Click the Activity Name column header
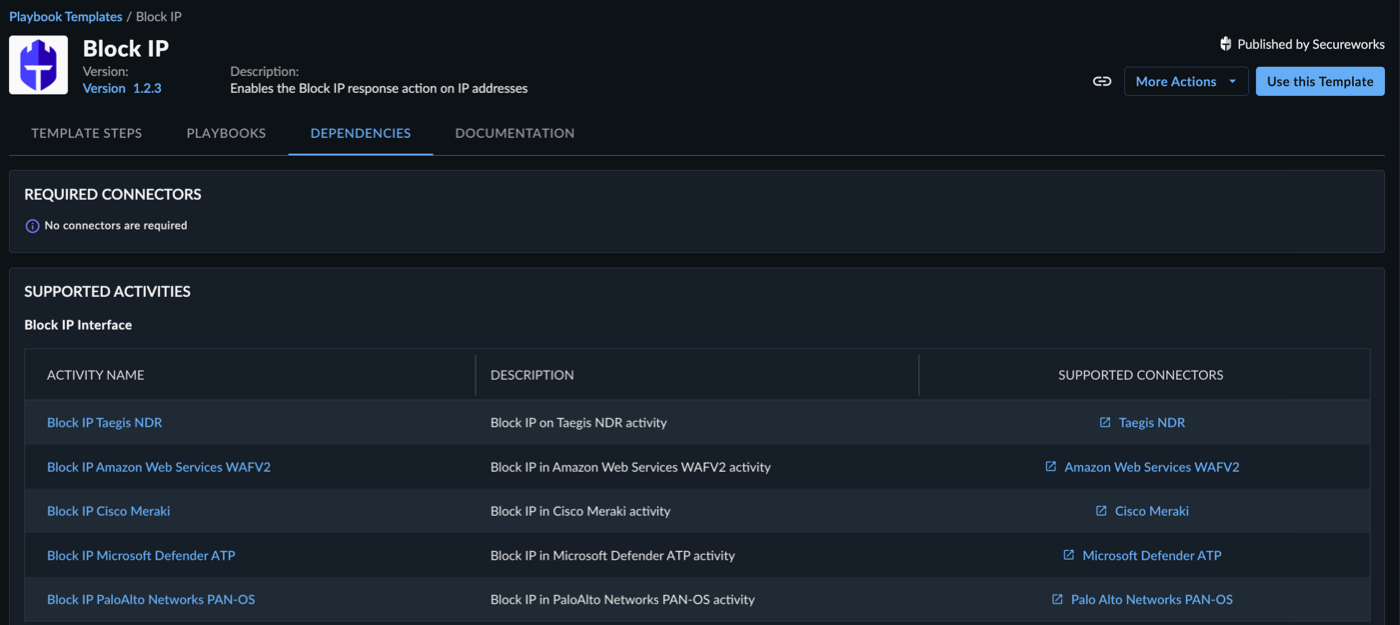This screenshot has width=1400, height=625. click(x=96, y=375)
